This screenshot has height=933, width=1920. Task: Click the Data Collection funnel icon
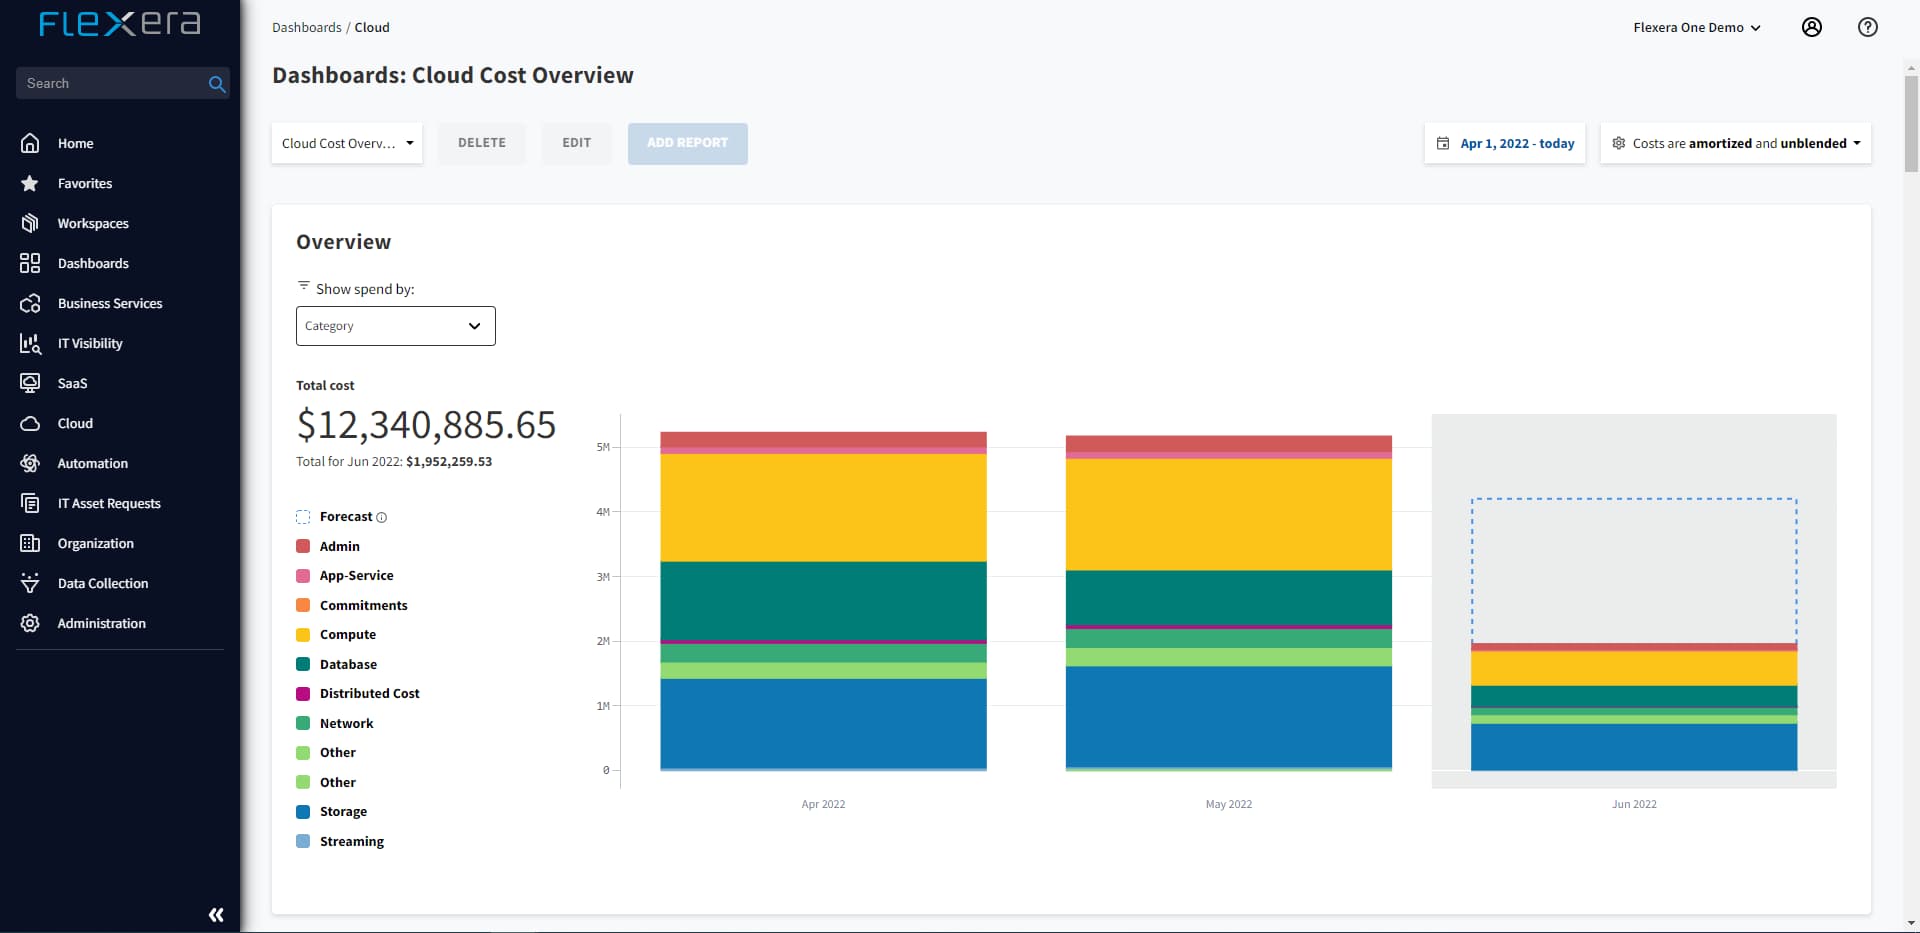(x=30, y=583)
